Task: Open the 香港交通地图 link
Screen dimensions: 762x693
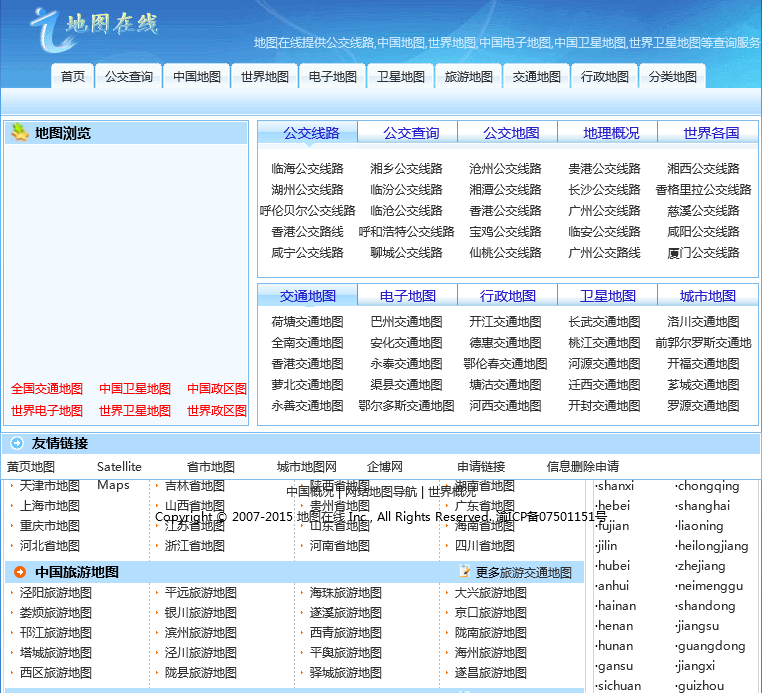Action: click(x=307, y=364)
